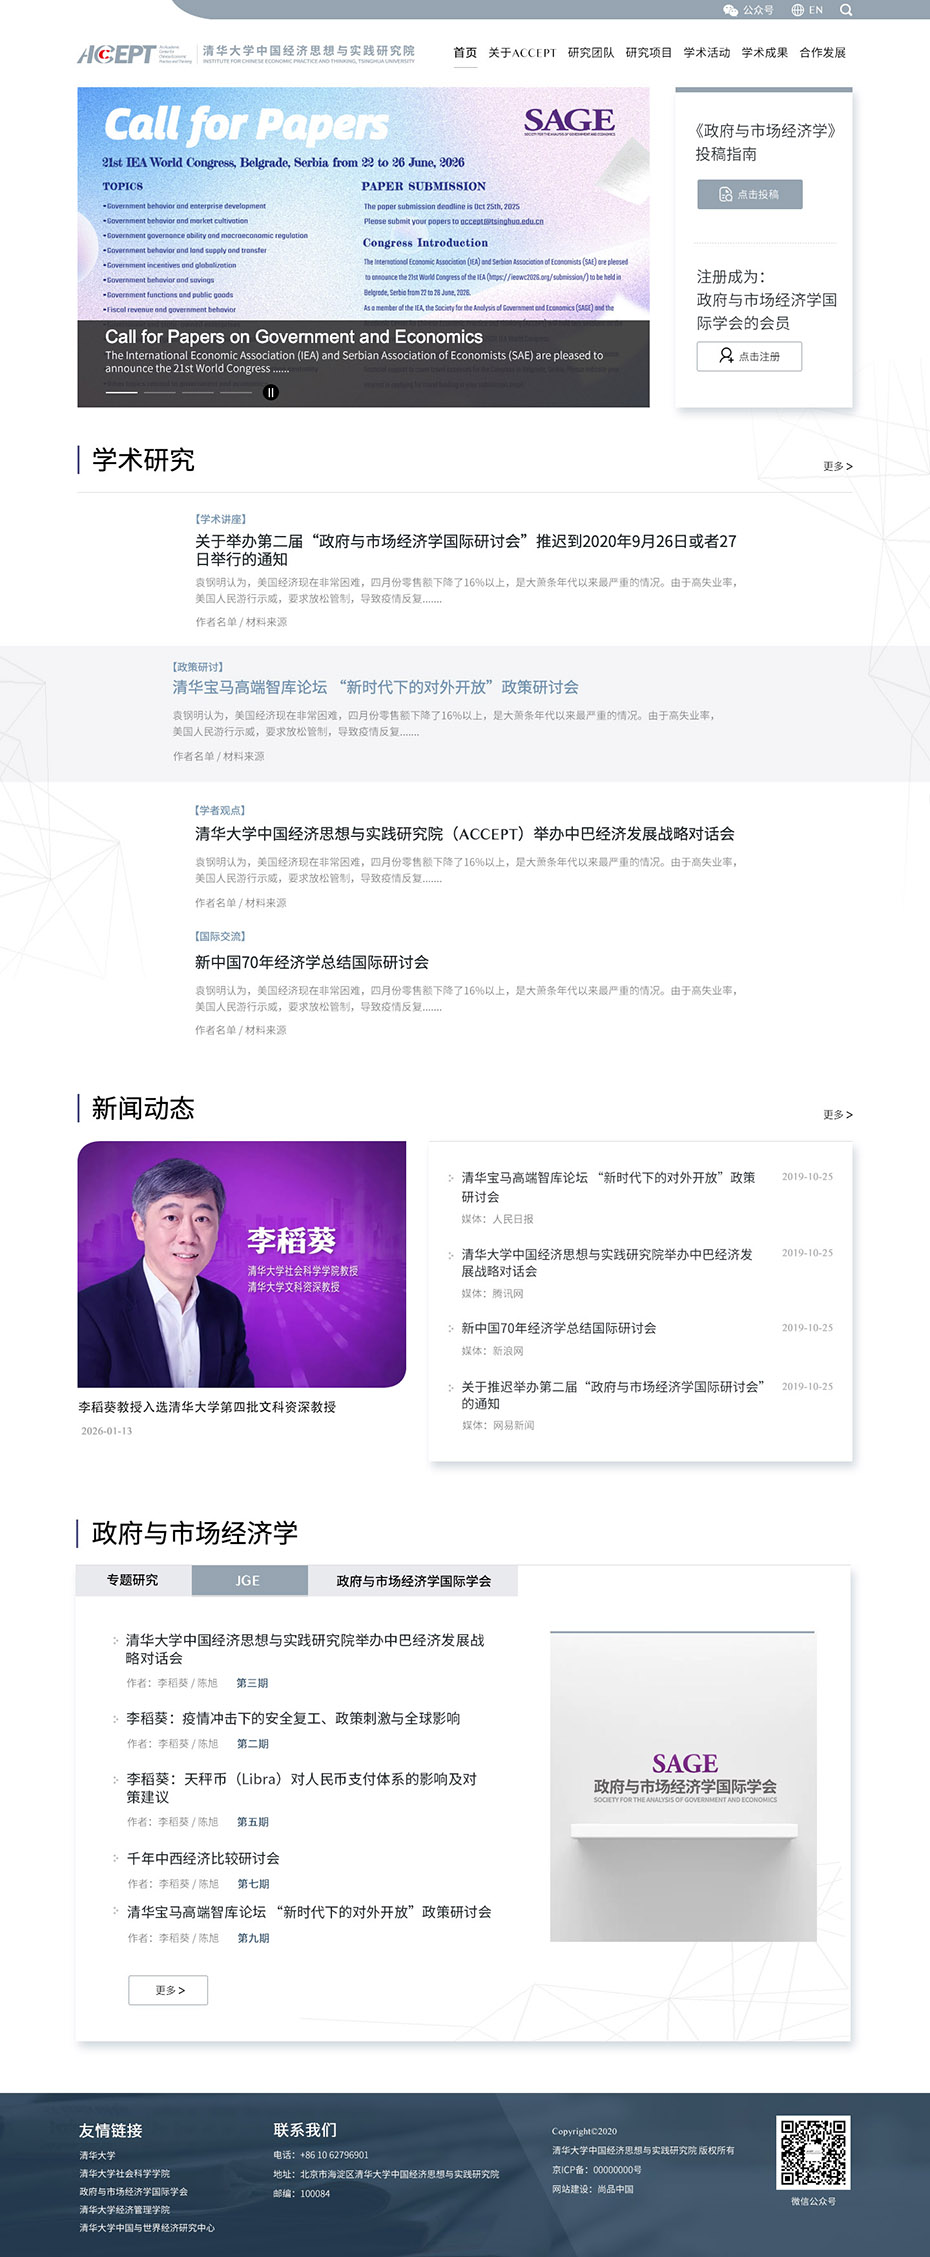Screen dimensions: 930x2257
Task: Open 研究团队 navigation item
Action: [x=591, y=53]
